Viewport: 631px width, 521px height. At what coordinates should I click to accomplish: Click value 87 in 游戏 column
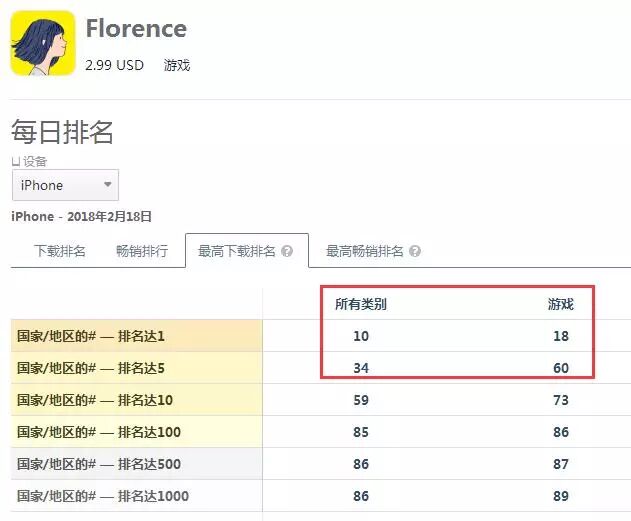pyautogui.click(x=561, y=464)
